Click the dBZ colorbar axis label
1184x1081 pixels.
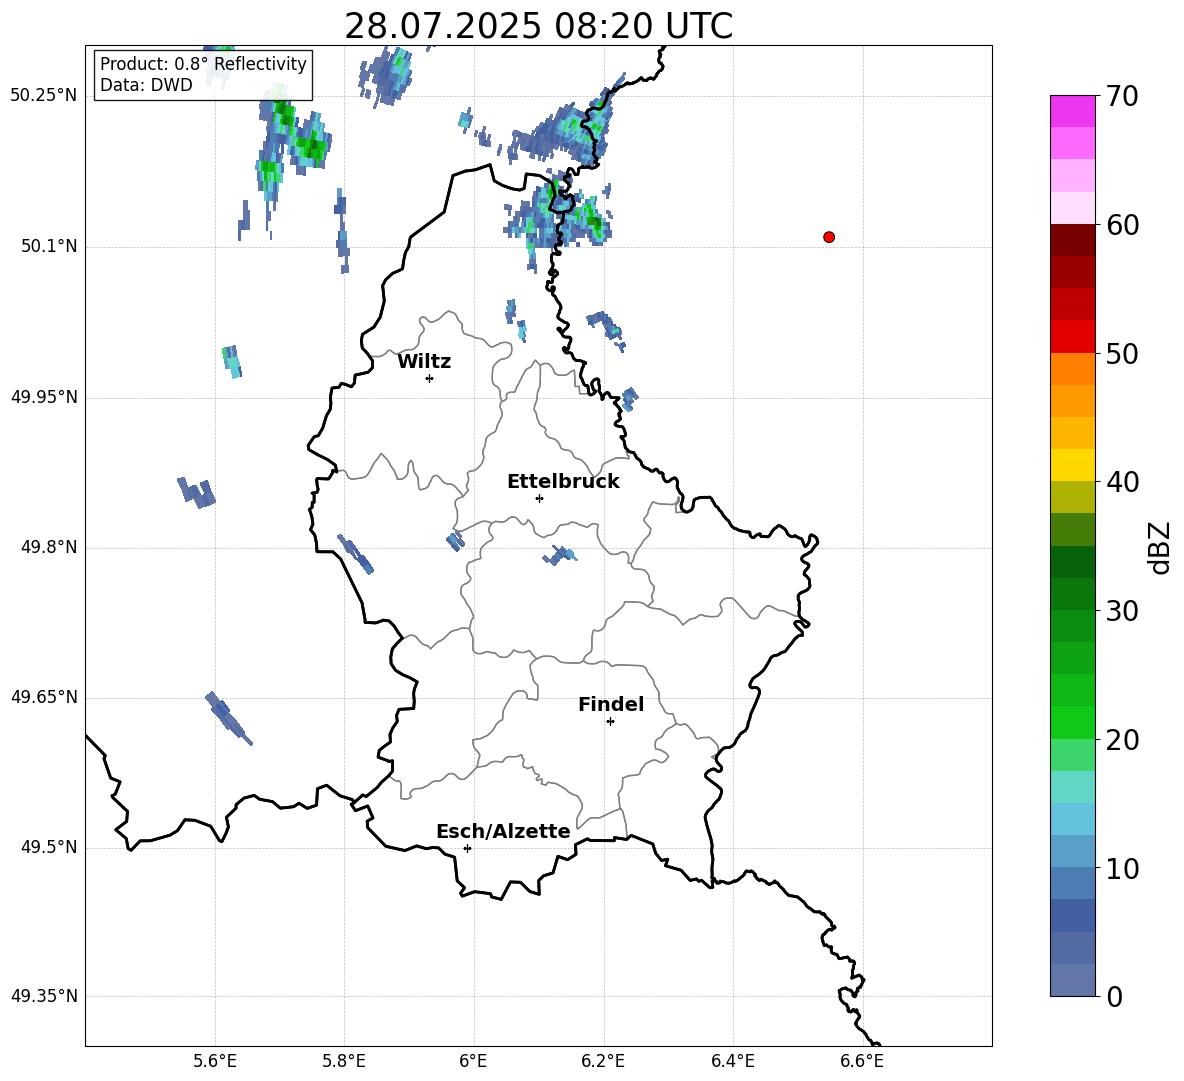pos(1161,547)
